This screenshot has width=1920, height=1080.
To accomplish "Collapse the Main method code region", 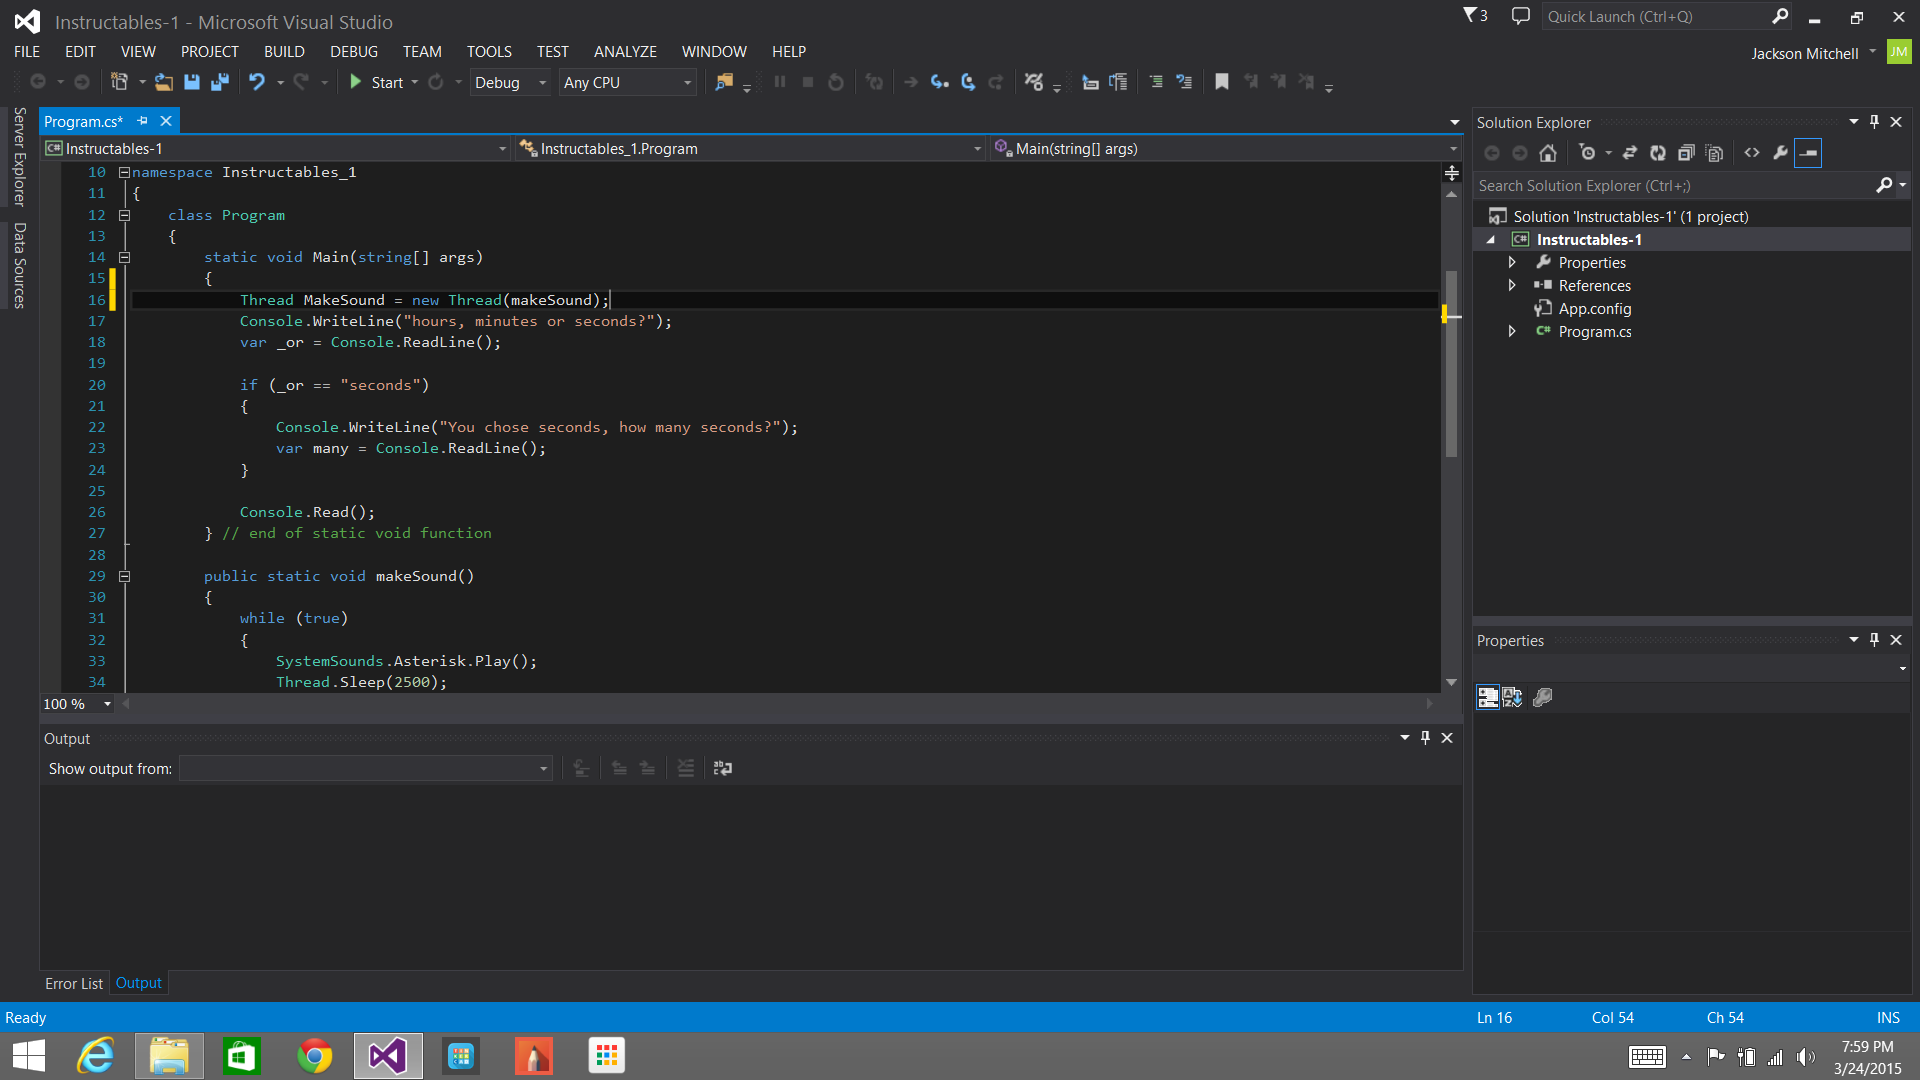I will [x=125, y=257].
